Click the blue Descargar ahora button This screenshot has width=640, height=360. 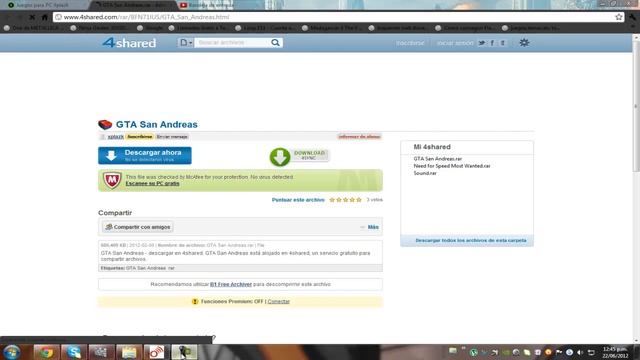(x=144, y=156)
